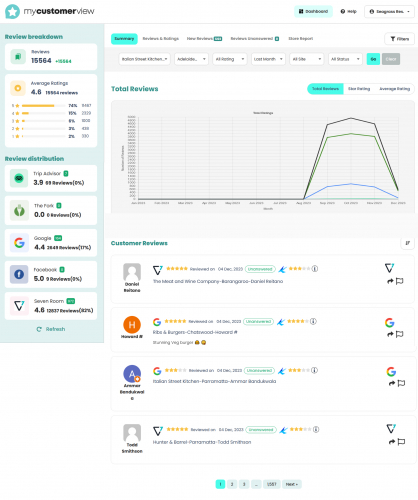Click the Unanswered badge on Howard's review

click(x=259, y=322)
